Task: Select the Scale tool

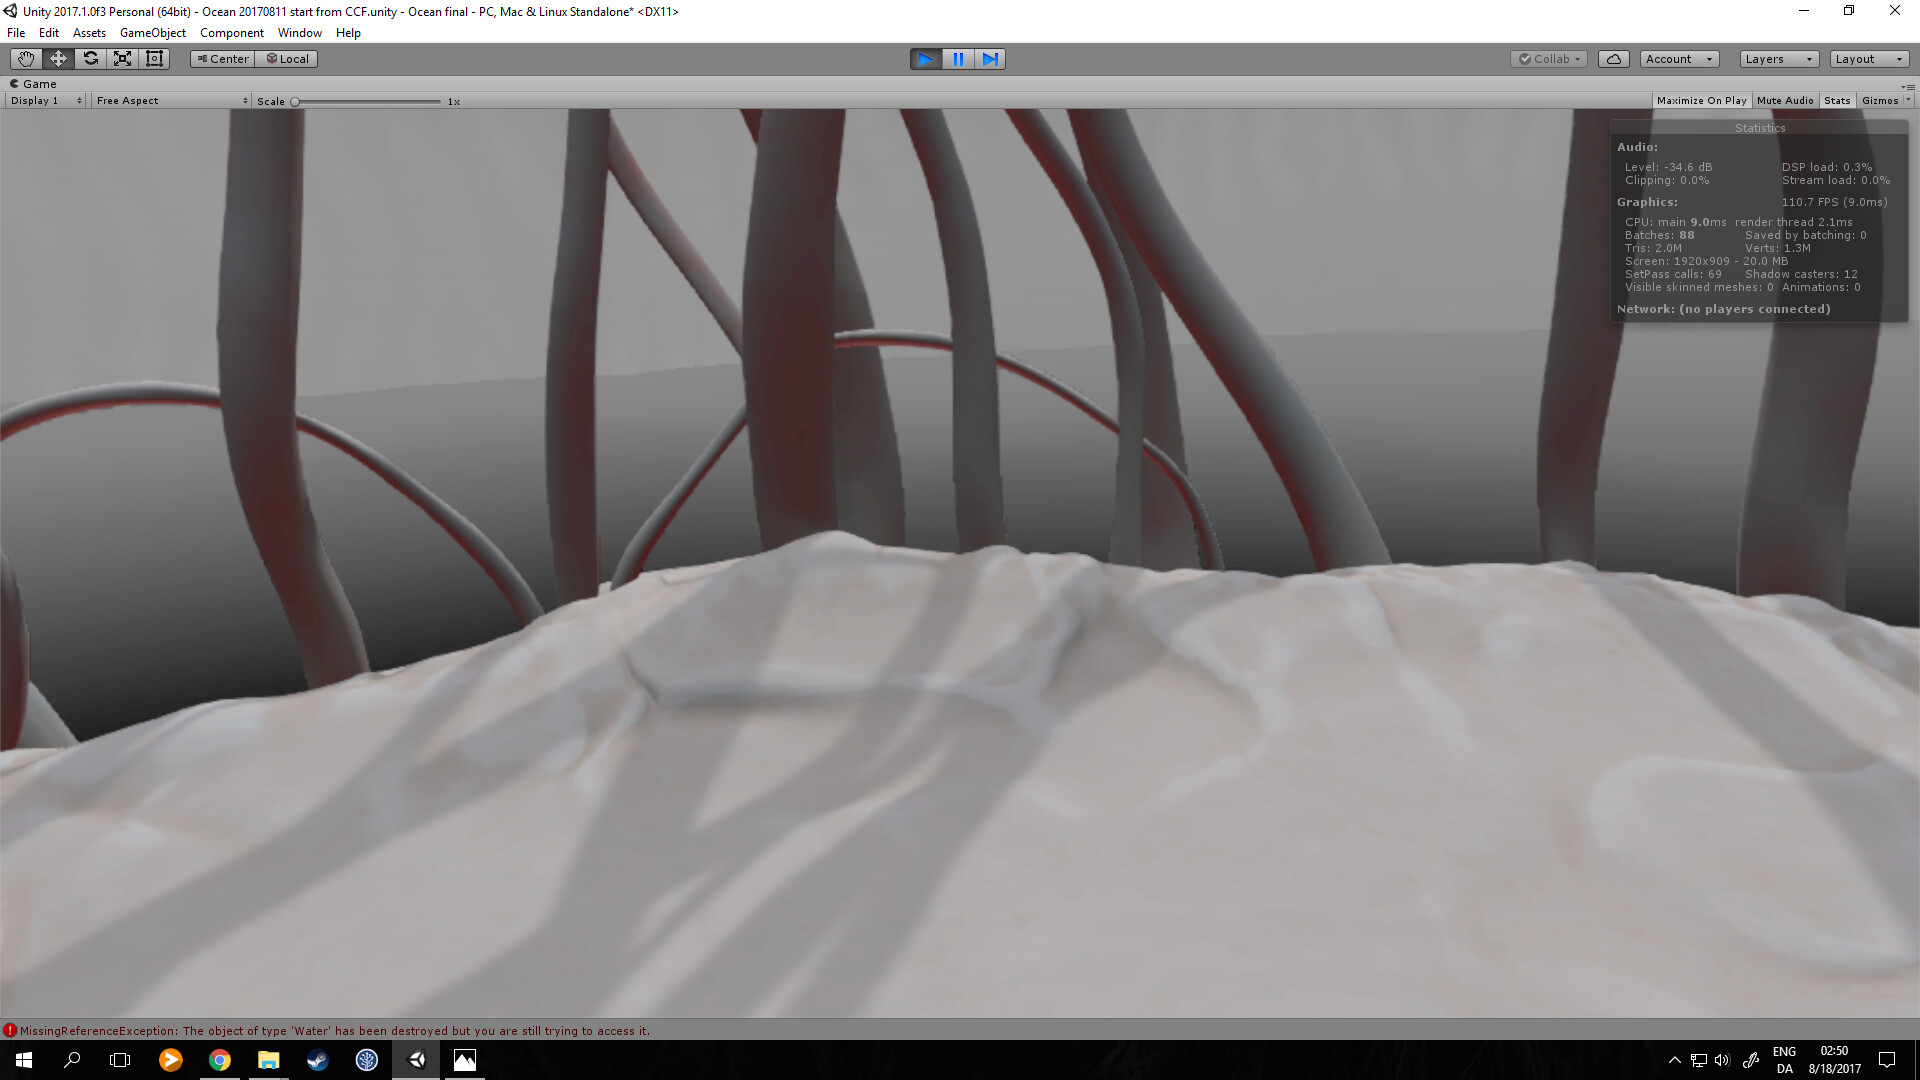Action: pyautogui.click(x=122, y=58)
